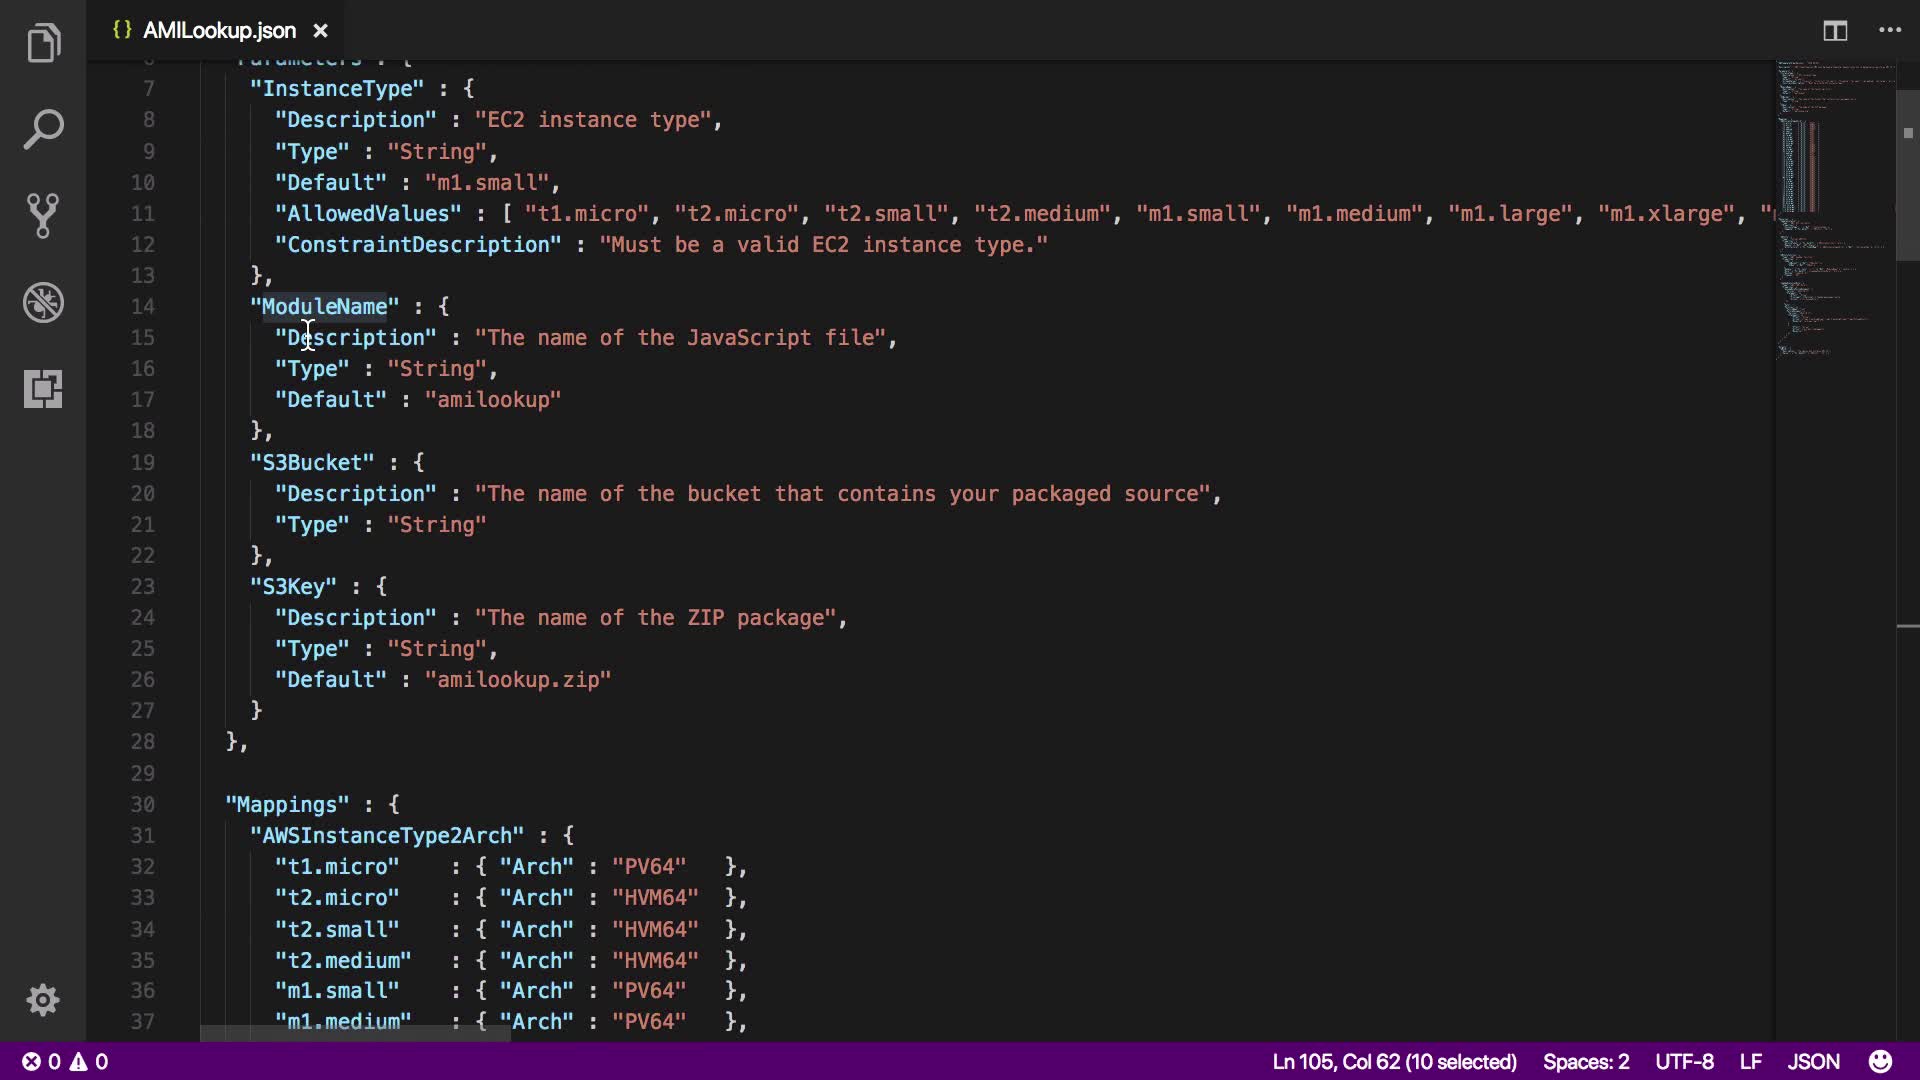Screen dimensions: 1920x1080
Task: Change the LF end-of-line sequence
Action: pyautogui.click(x=1750, y=1061)
